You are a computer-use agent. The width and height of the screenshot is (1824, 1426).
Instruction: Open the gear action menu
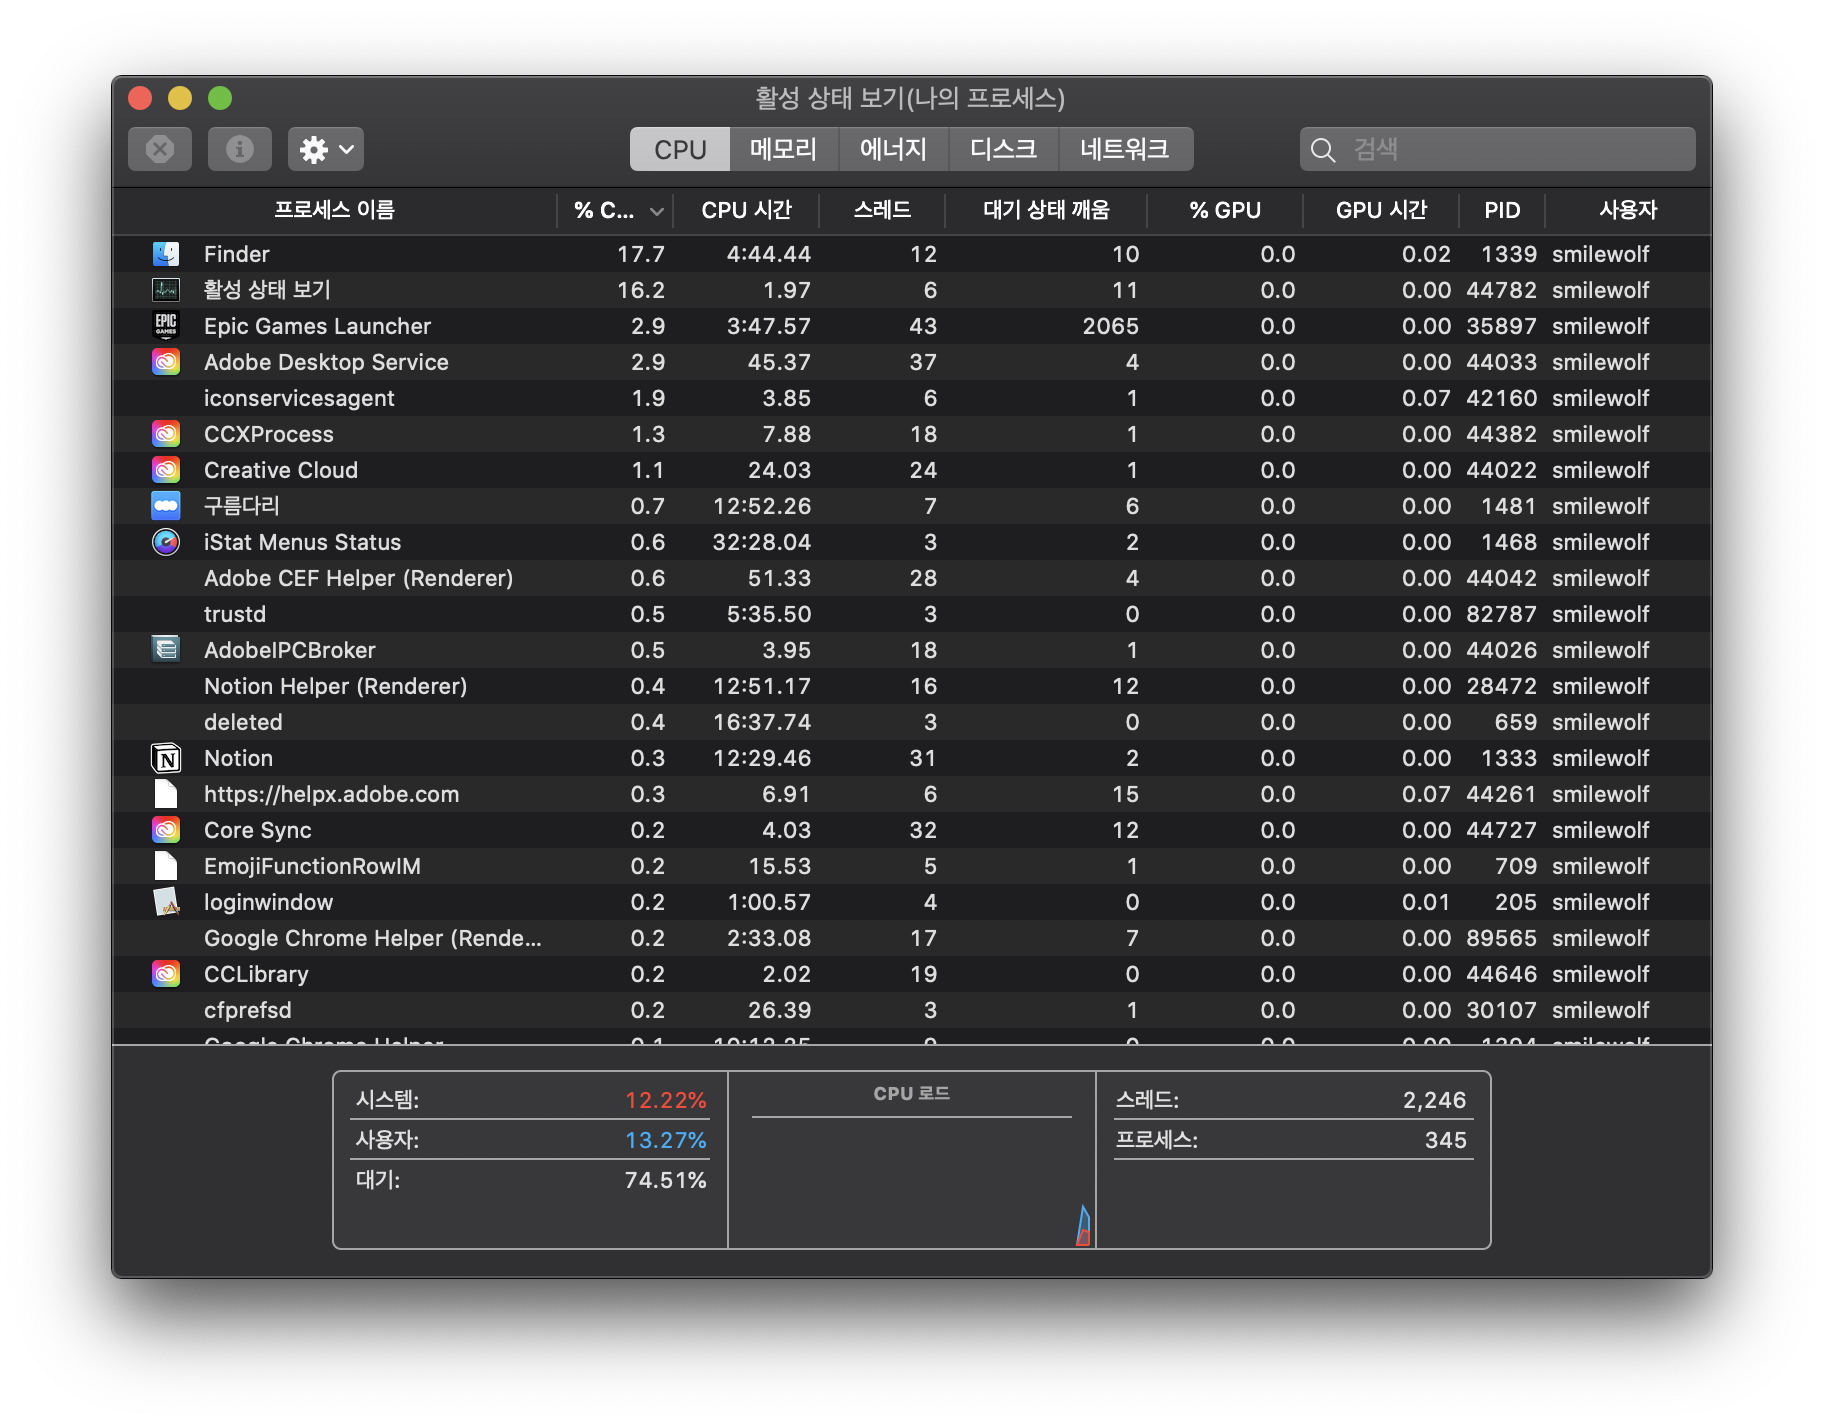[326, 149]
